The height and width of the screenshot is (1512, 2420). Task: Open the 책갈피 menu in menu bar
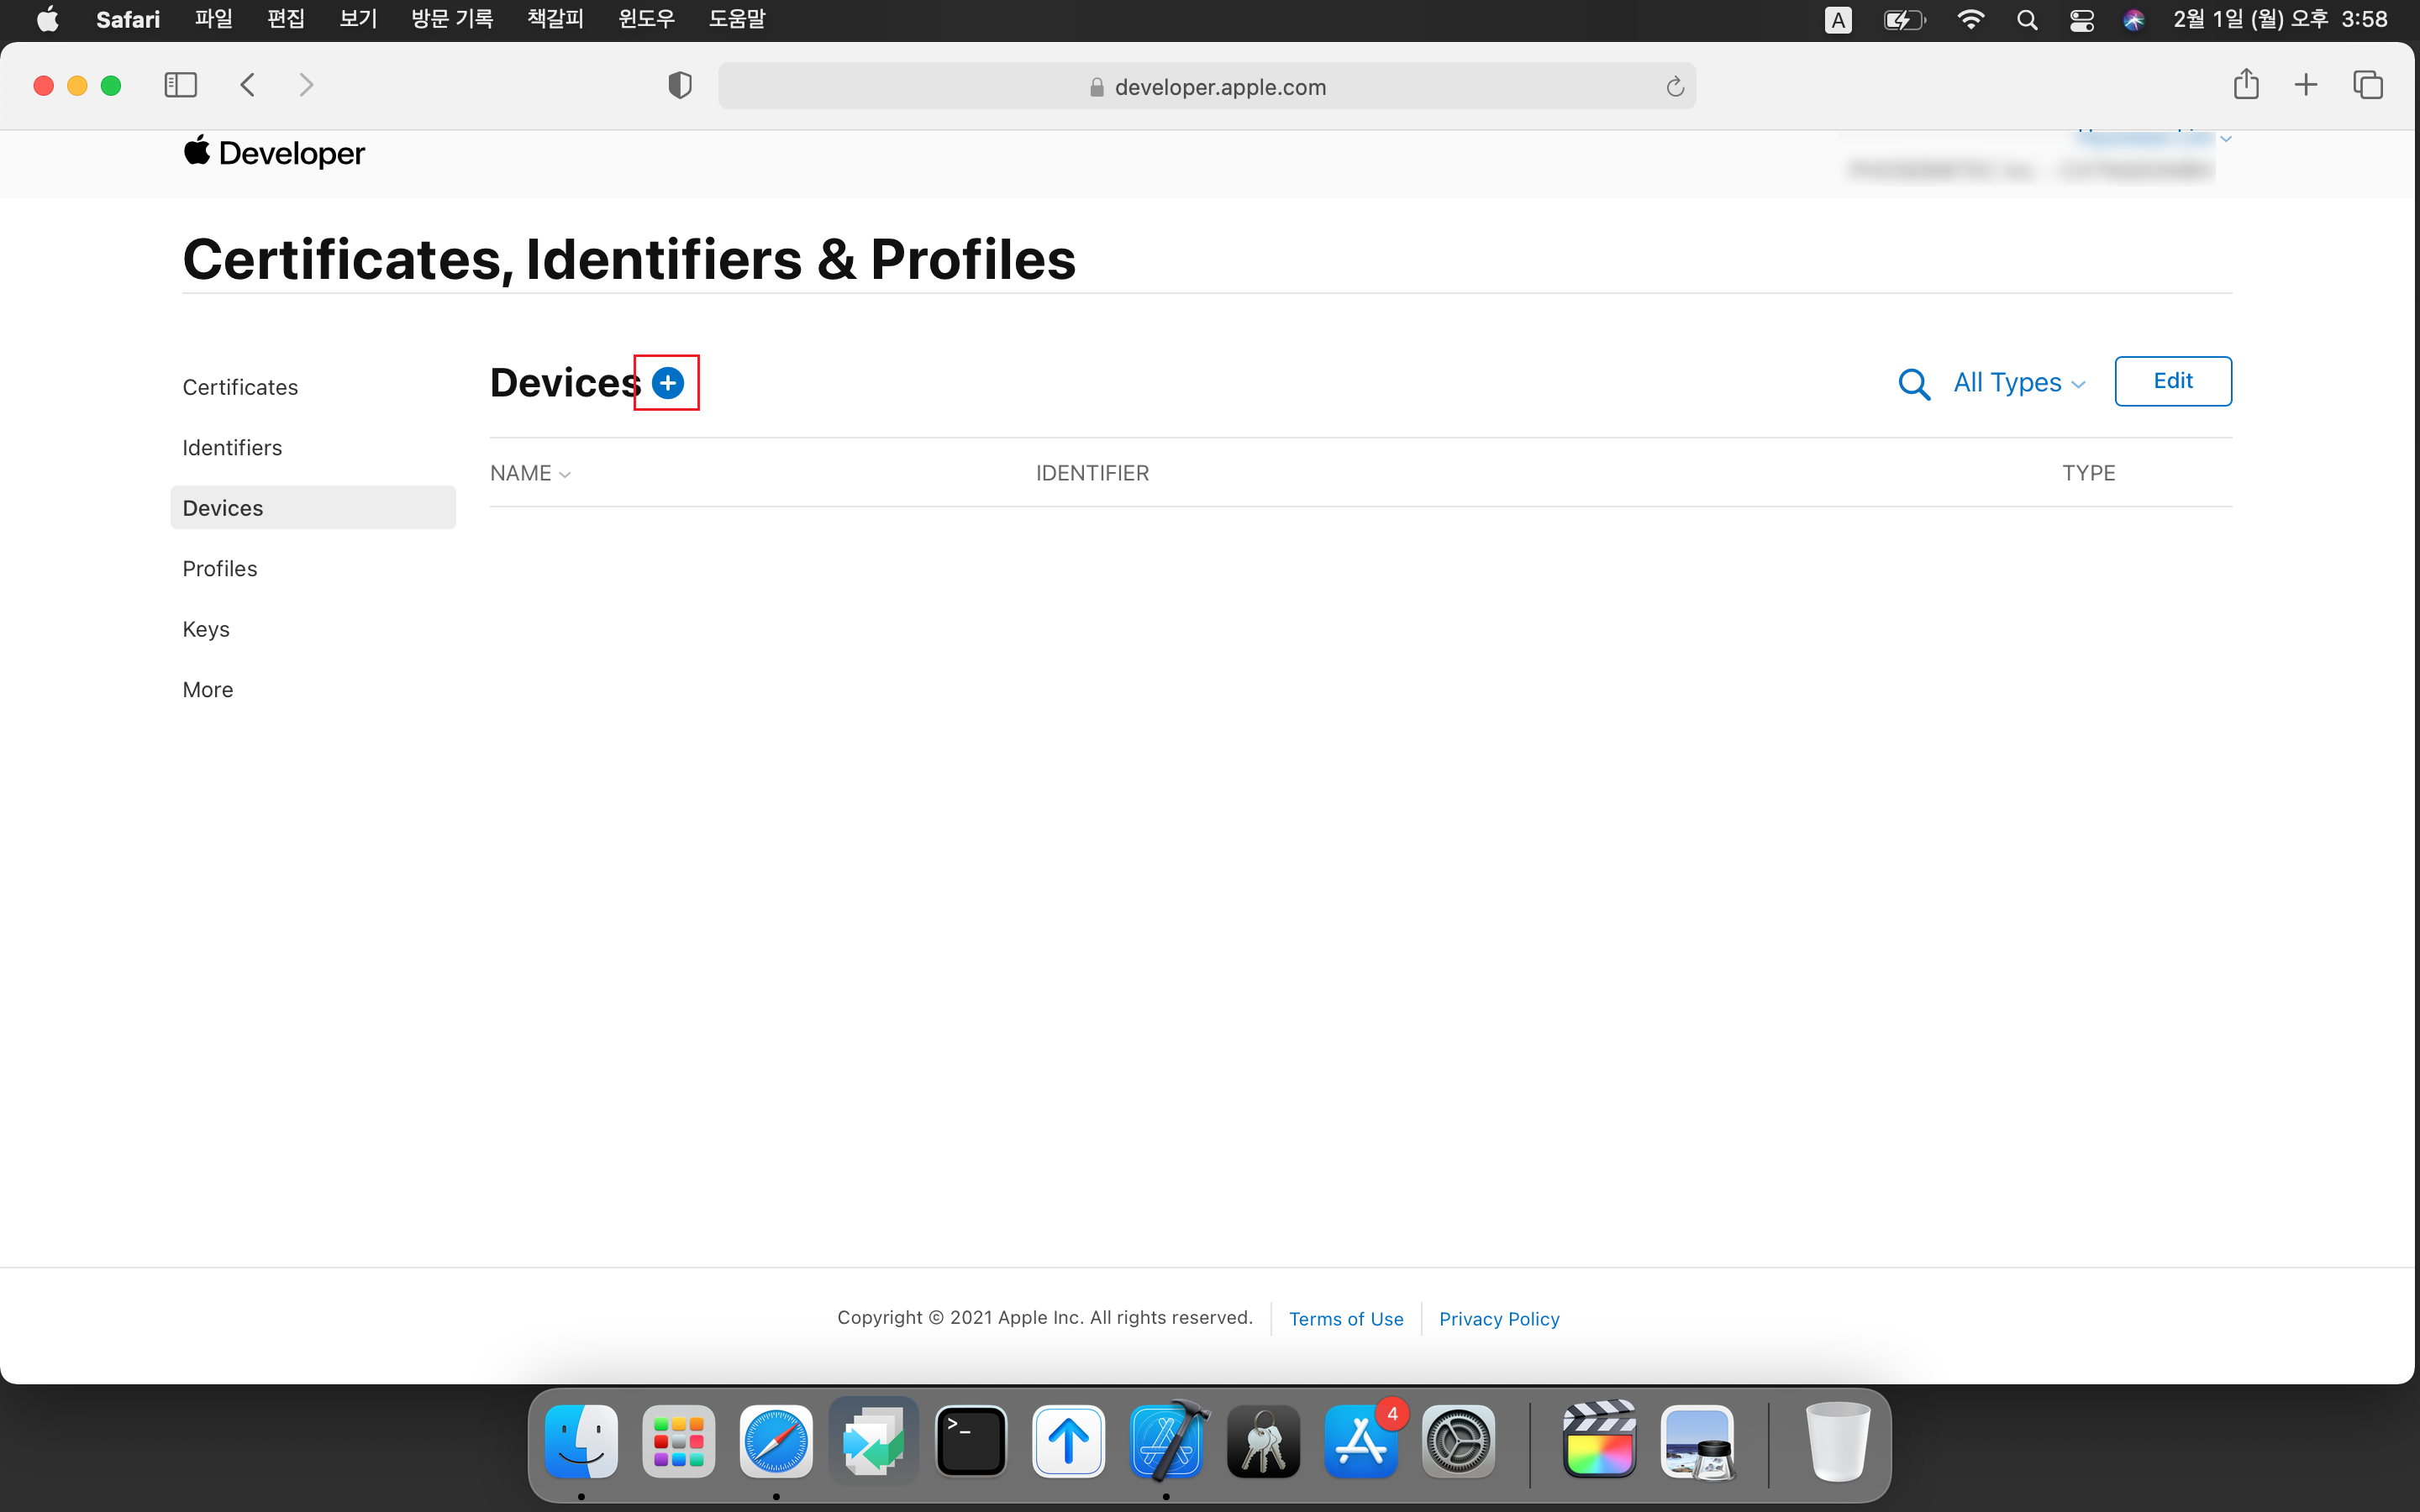pyautogui.click(x=555, y=19)
